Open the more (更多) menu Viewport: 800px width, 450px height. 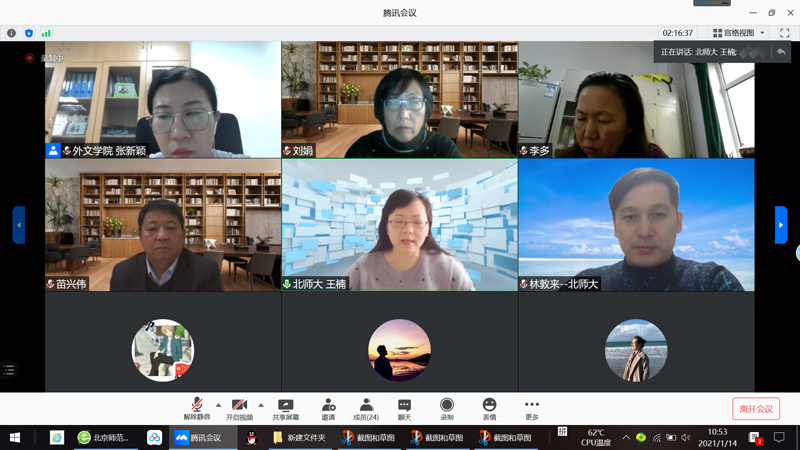(532, 408)
